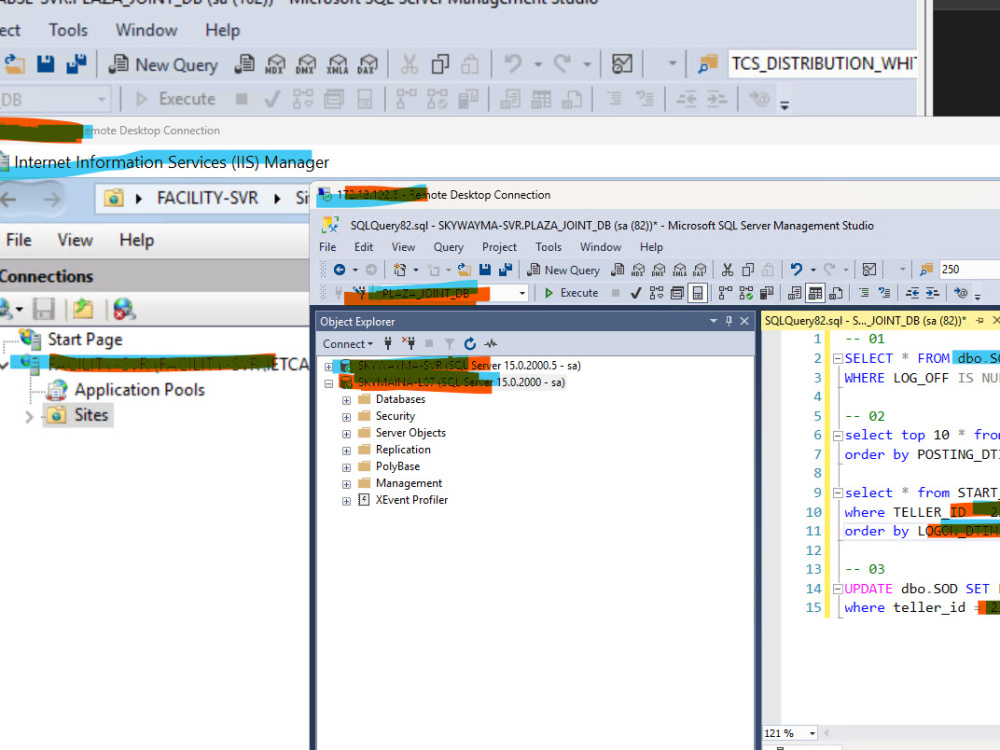Toggle Include Actual Execution Plan in inner SSMS
The width and height of the screenshot is (1000, 750).
(x=725, y=293)
